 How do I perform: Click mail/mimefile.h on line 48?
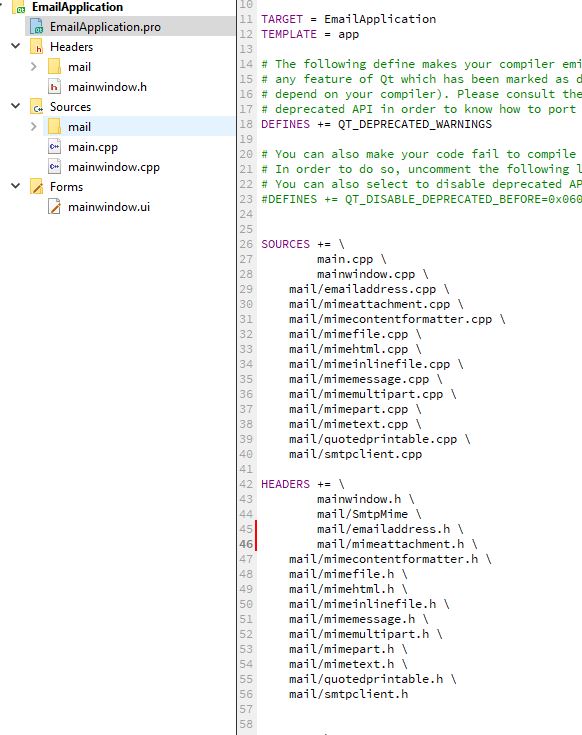342,574
